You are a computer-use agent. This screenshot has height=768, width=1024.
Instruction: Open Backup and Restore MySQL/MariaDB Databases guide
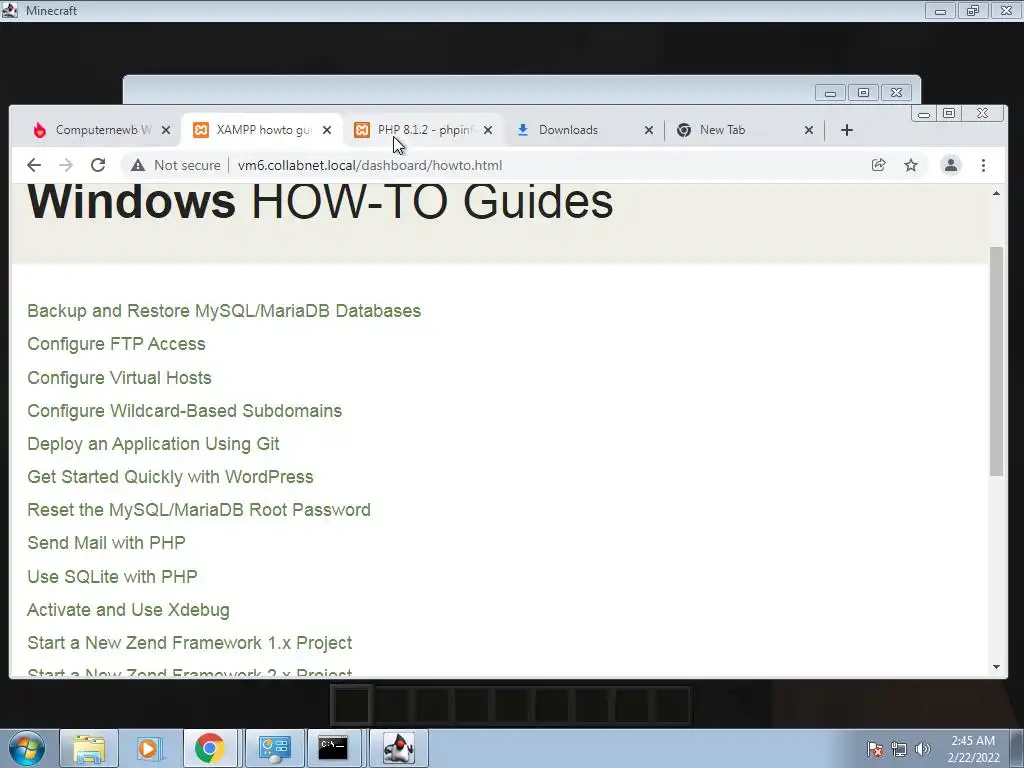[x=224, y=311]
